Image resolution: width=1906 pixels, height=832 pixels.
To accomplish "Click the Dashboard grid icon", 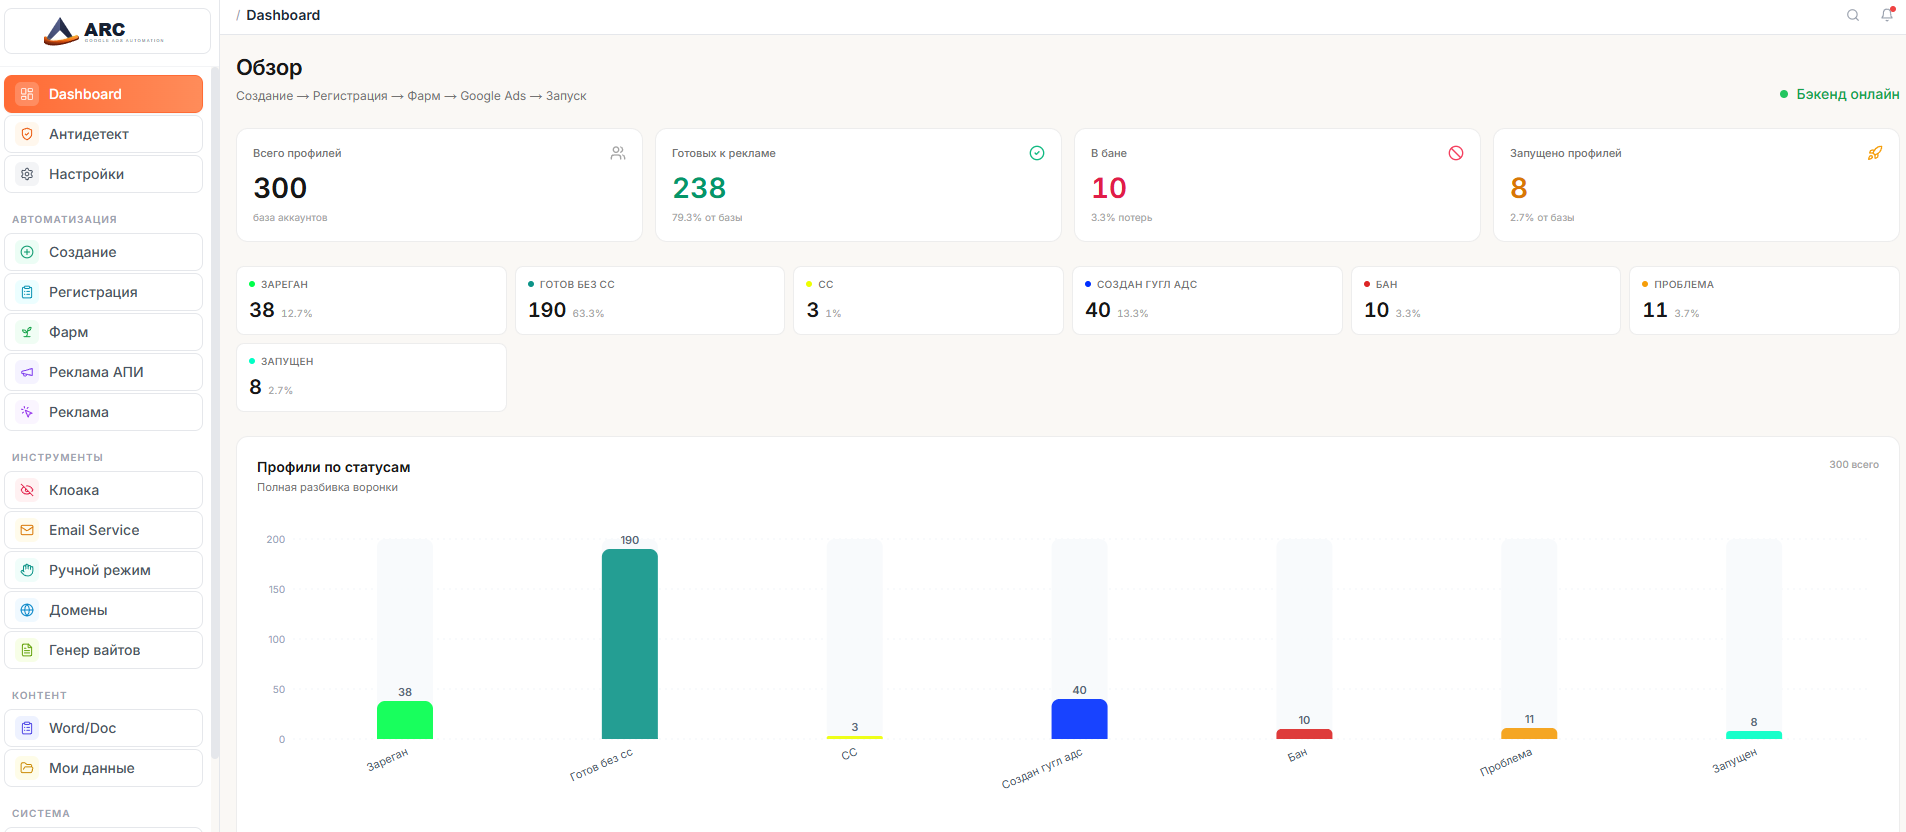I will tap(27, 94).
